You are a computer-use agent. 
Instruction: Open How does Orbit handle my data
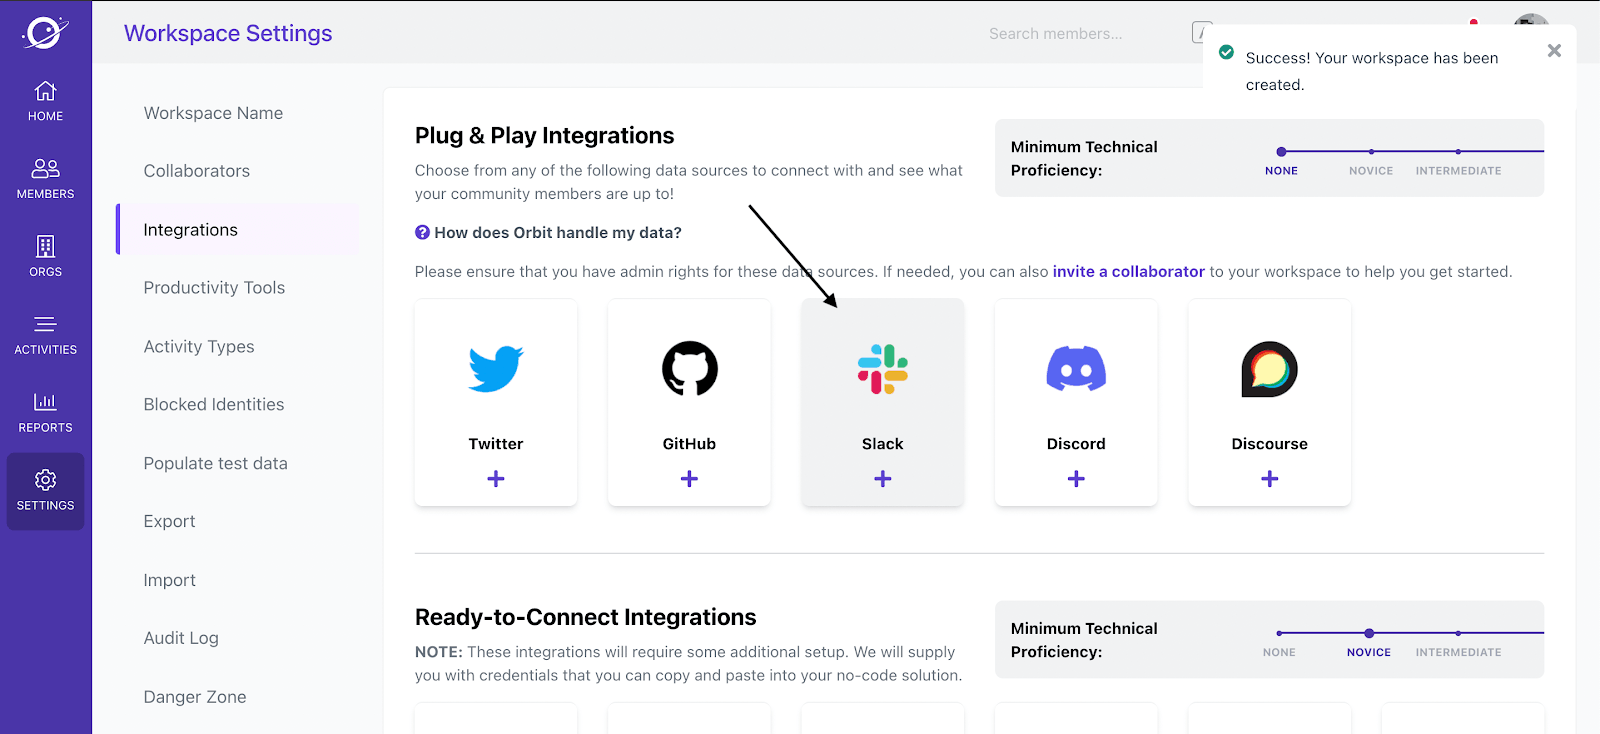[557, 233]
